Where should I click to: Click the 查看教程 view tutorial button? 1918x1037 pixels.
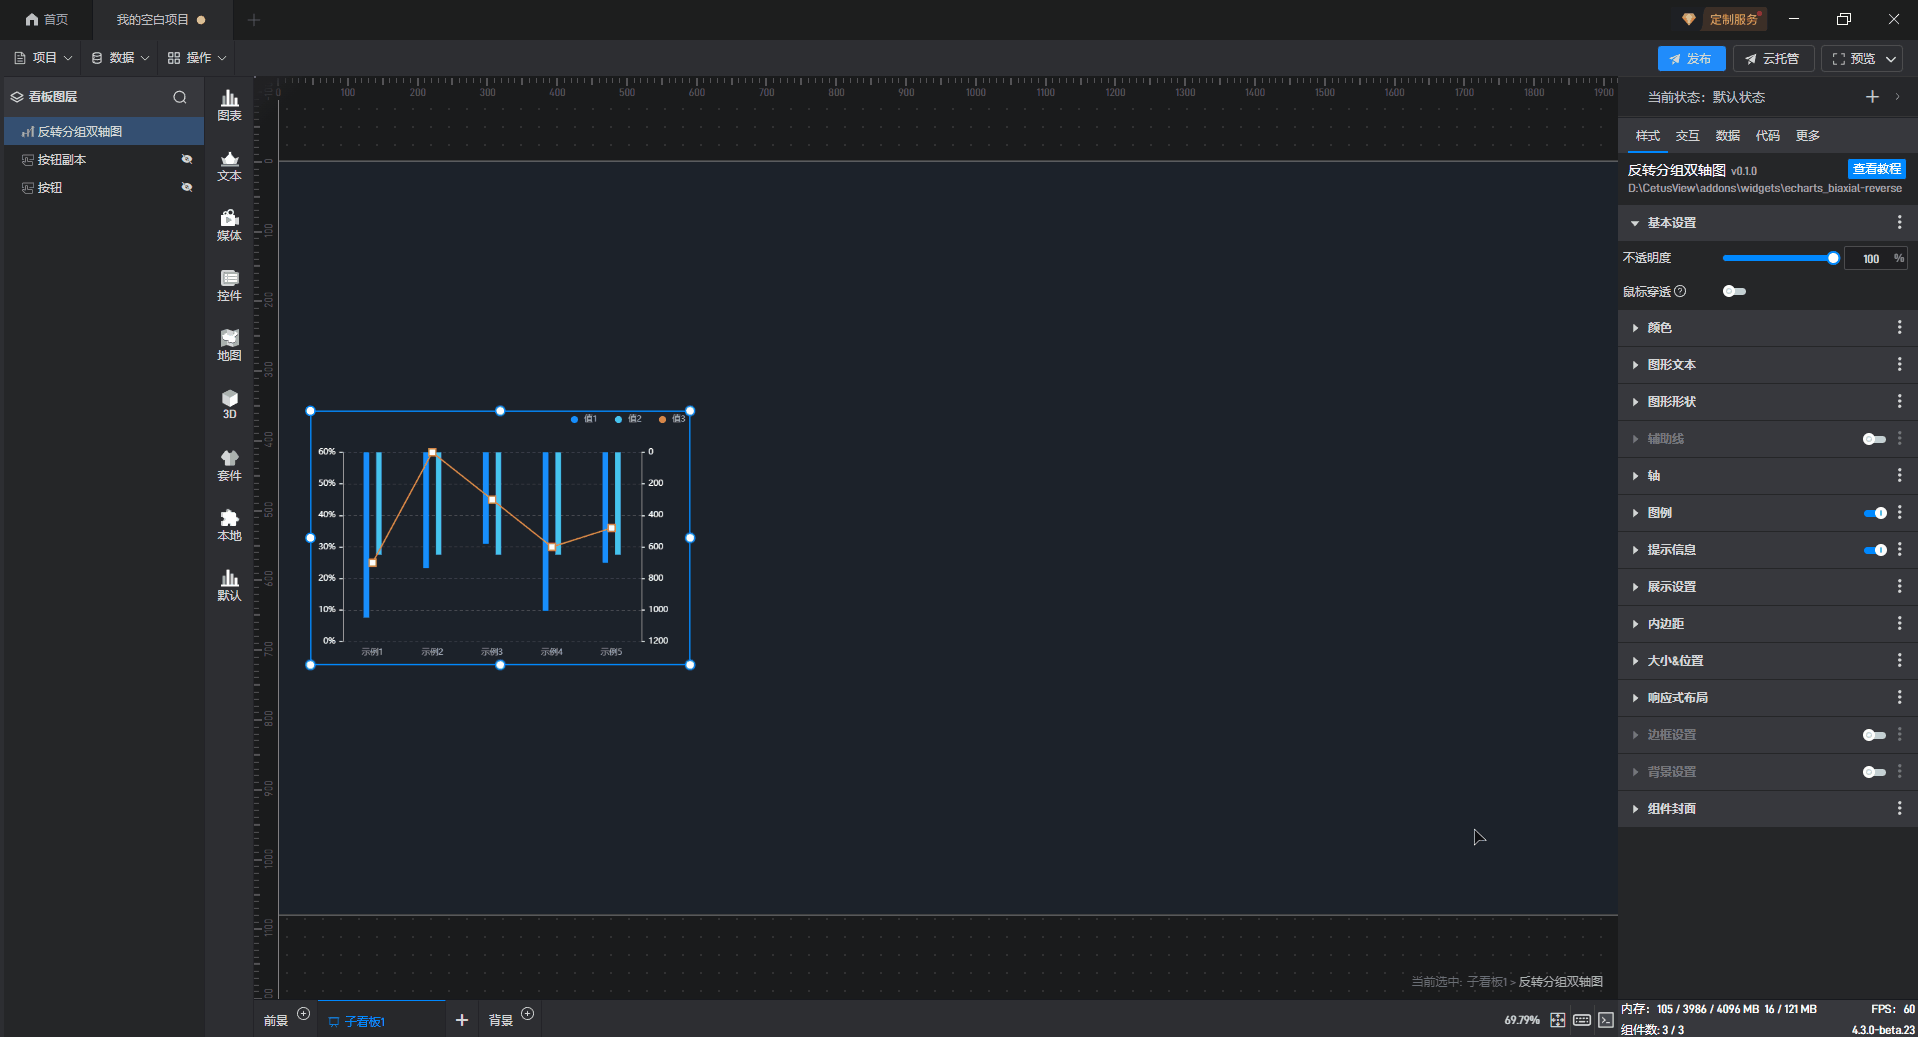click(x=1876, y=169)
